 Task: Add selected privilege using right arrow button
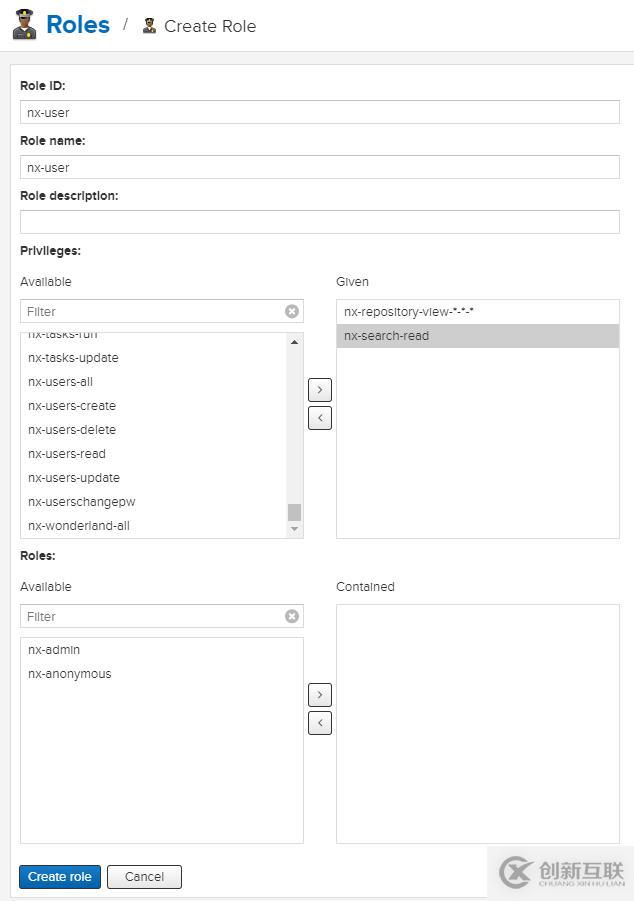[x=320, y=389]
